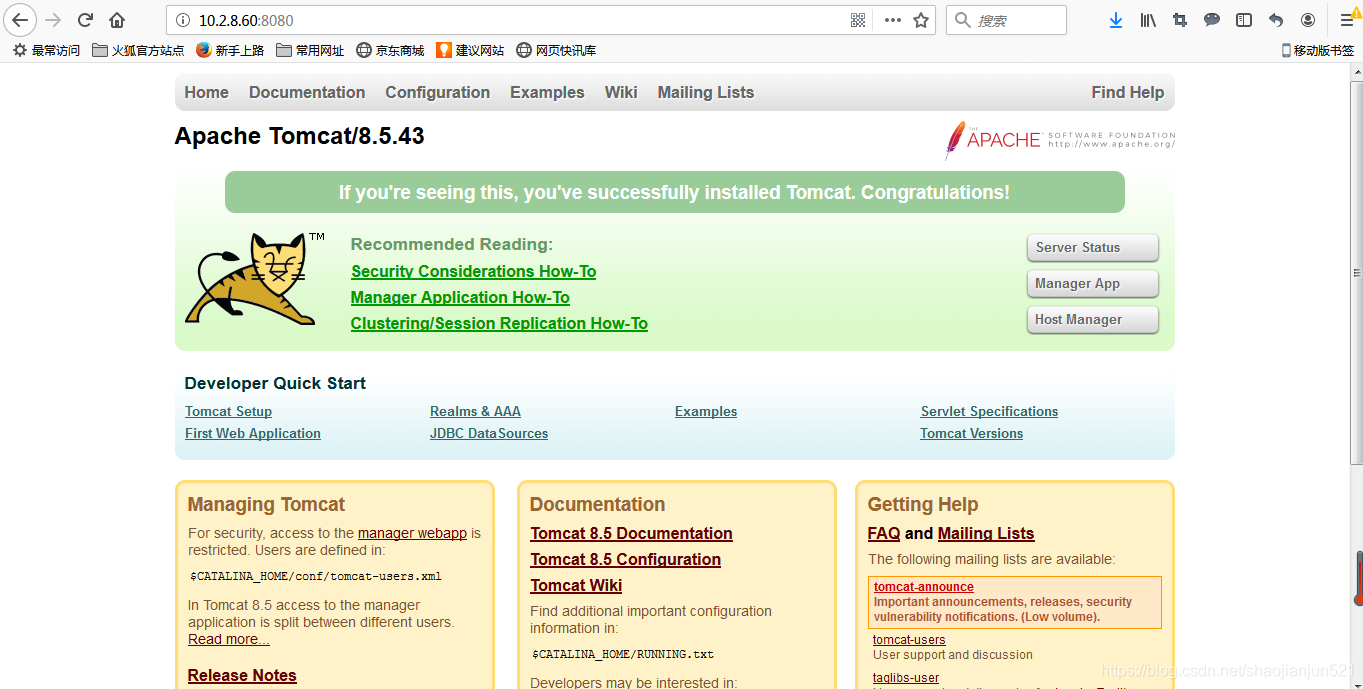Open the Examples quick start link
Screen dimensions: 1363x689
pyautogui.click(x=706, y=411)
